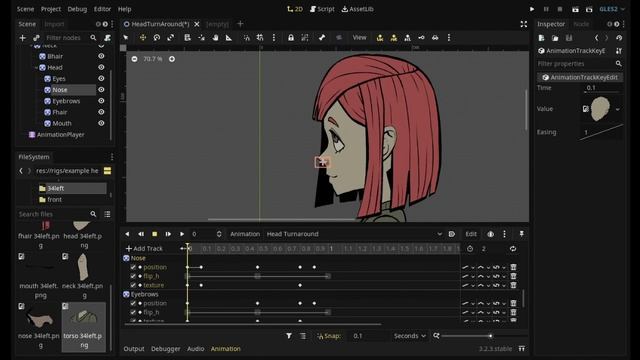Open inspector history icon
Viewport: 640px width, 360px height.
click(619, 38)
